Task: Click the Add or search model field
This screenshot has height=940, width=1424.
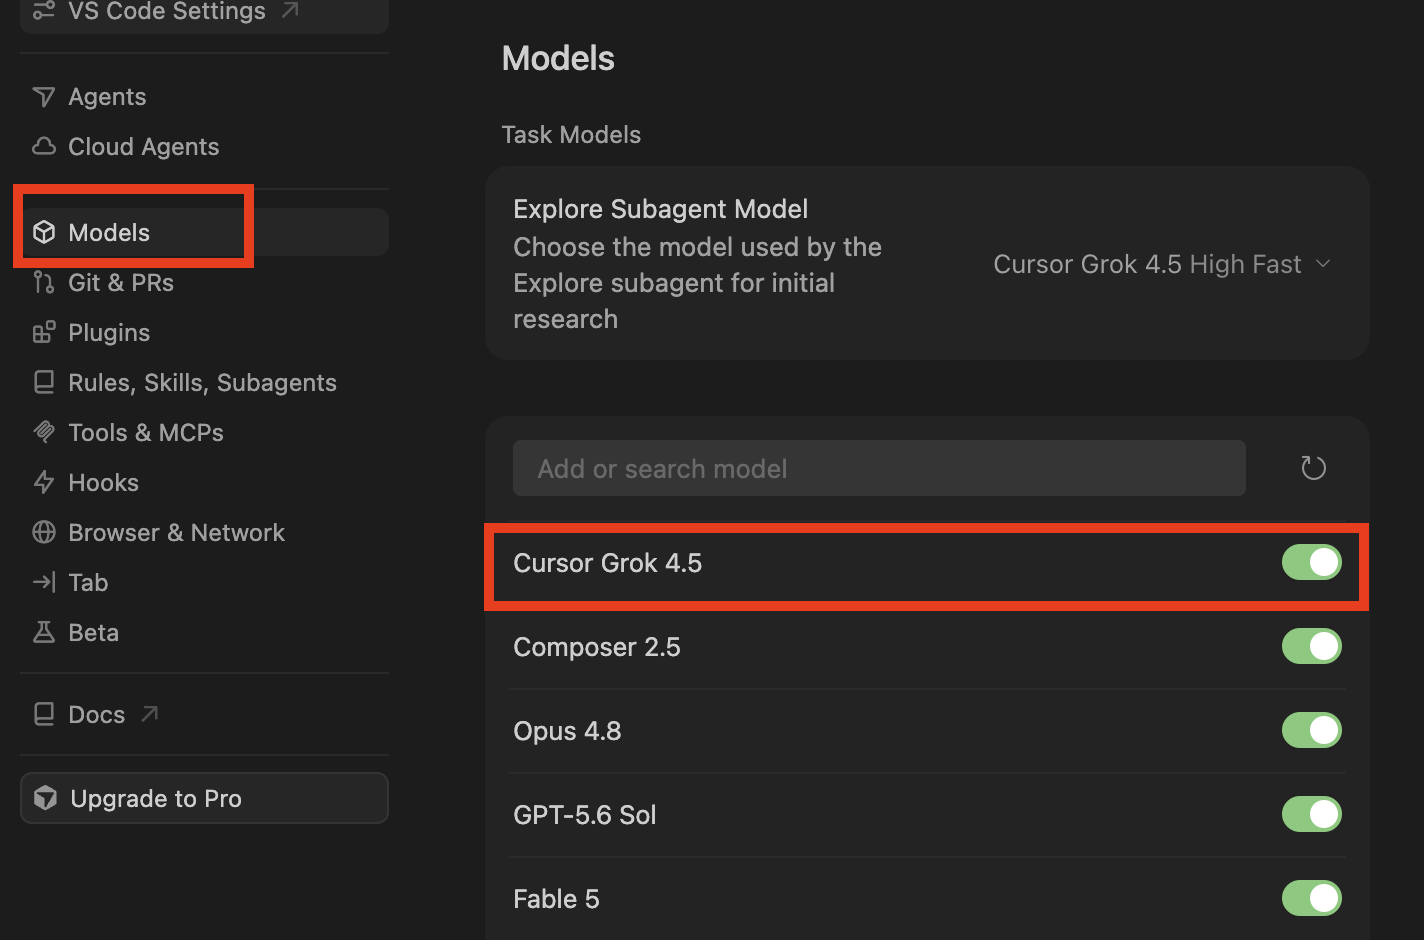Action: [x=879, y=468]
